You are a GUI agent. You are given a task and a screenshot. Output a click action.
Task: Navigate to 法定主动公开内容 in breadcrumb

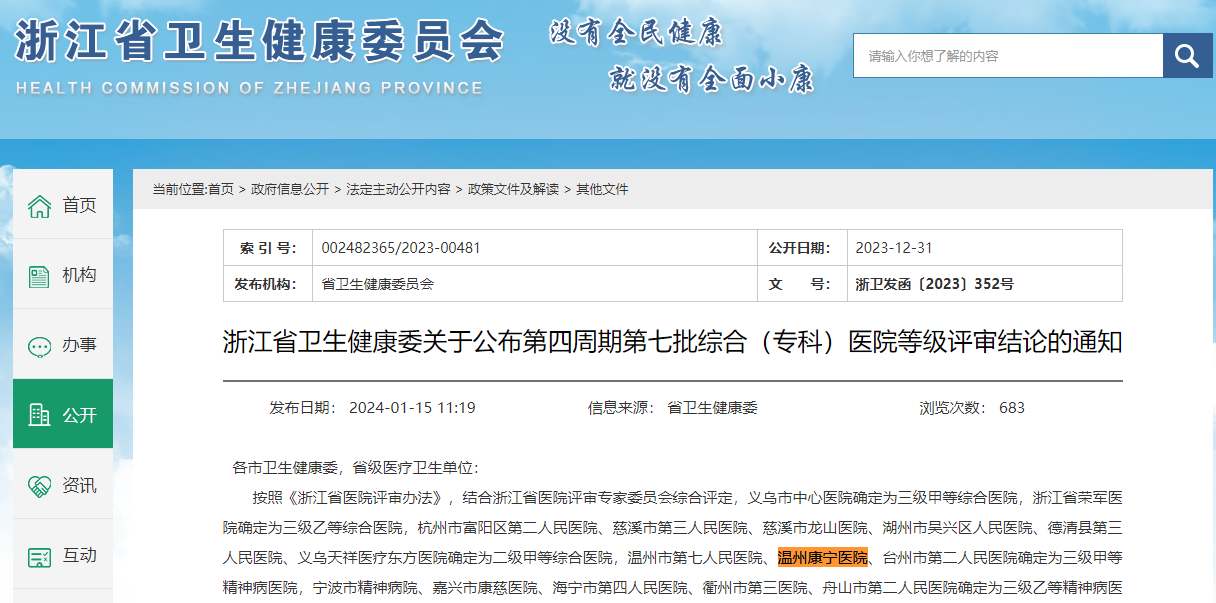coord(398,189)
